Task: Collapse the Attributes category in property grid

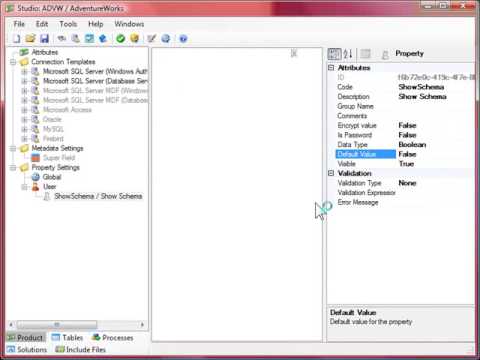Action: point(331,68)
